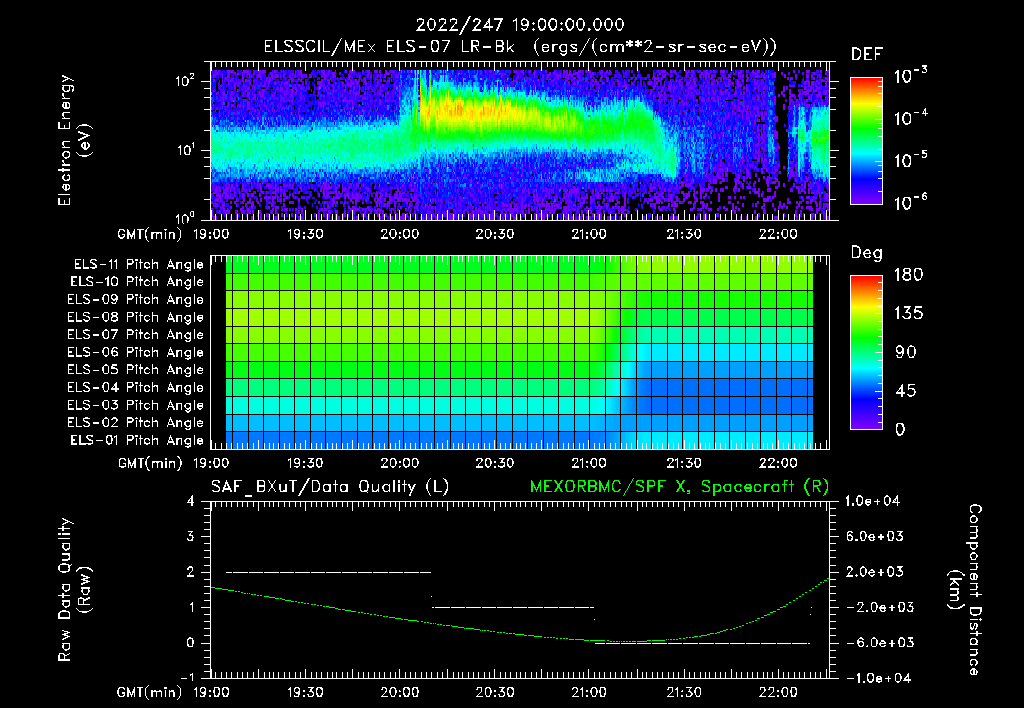Click the DEF color bar heading
The height and width of the screenshot is (708, 1024).
pos(867,54)
